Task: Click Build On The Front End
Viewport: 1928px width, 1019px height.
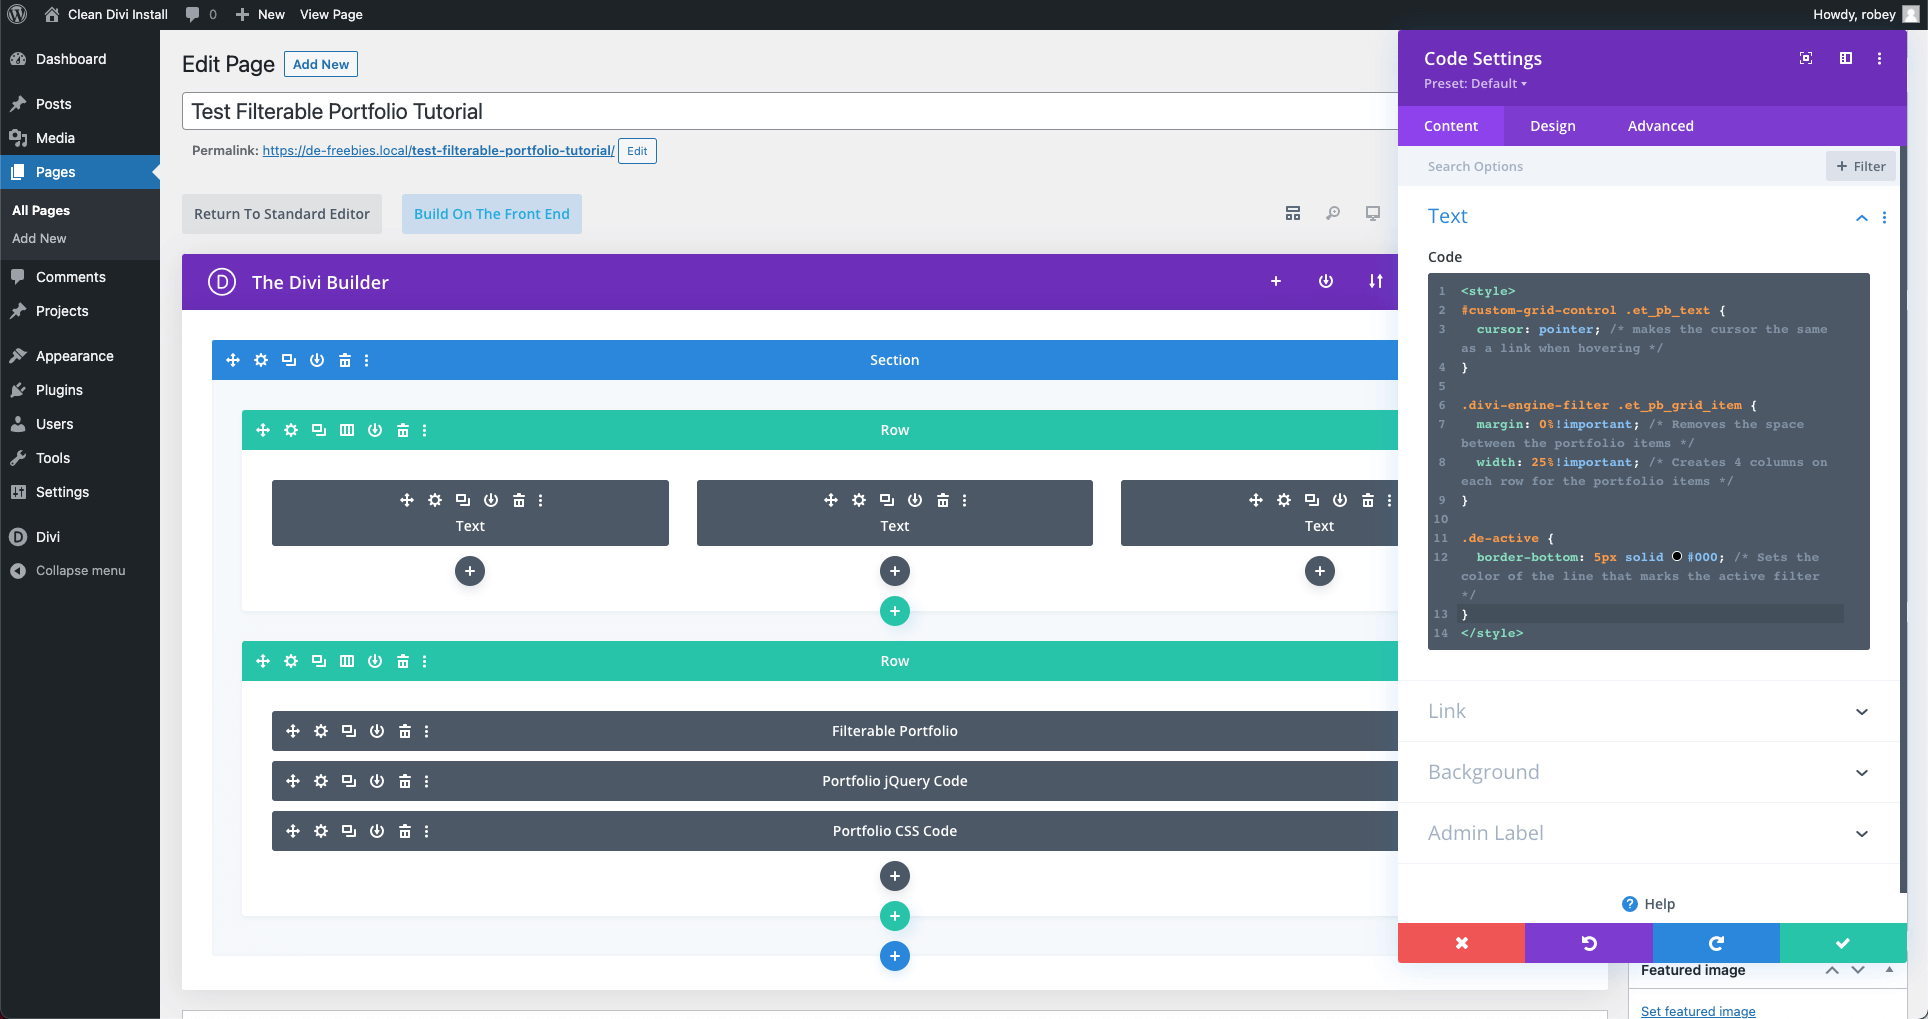Action: 492,214
